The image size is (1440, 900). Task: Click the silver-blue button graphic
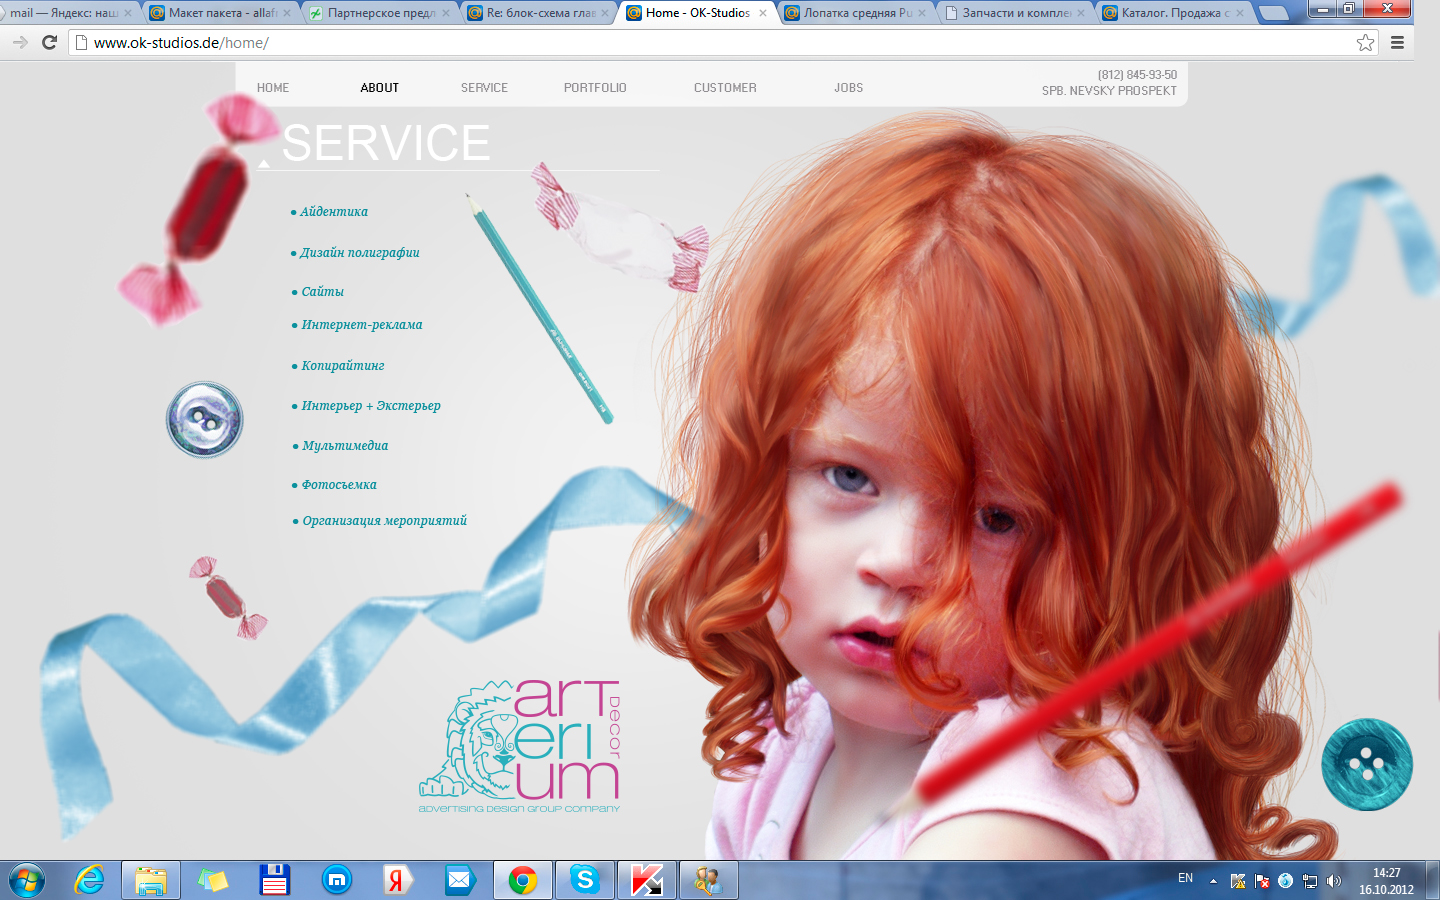coord(205,420)
